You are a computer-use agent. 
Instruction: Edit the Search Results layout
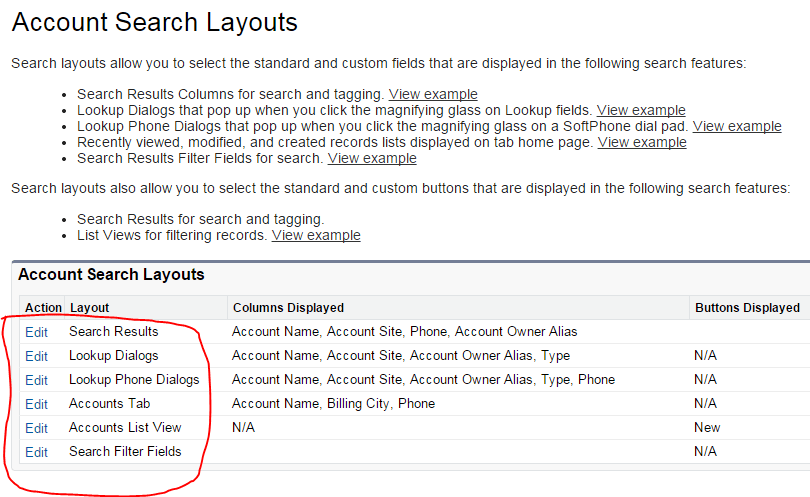36,332
